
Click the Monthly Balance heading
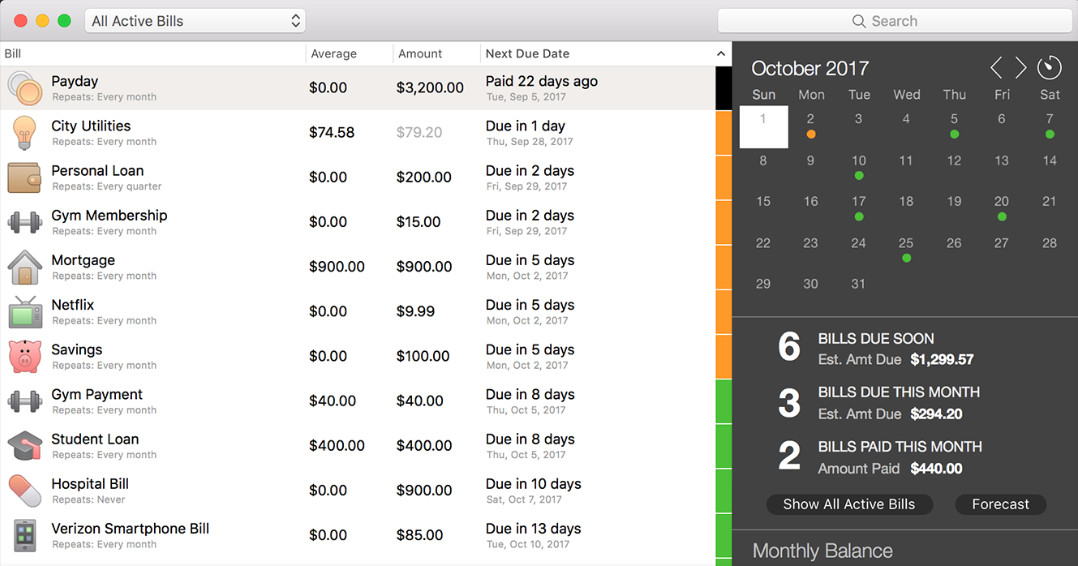(x=822, y=551)
